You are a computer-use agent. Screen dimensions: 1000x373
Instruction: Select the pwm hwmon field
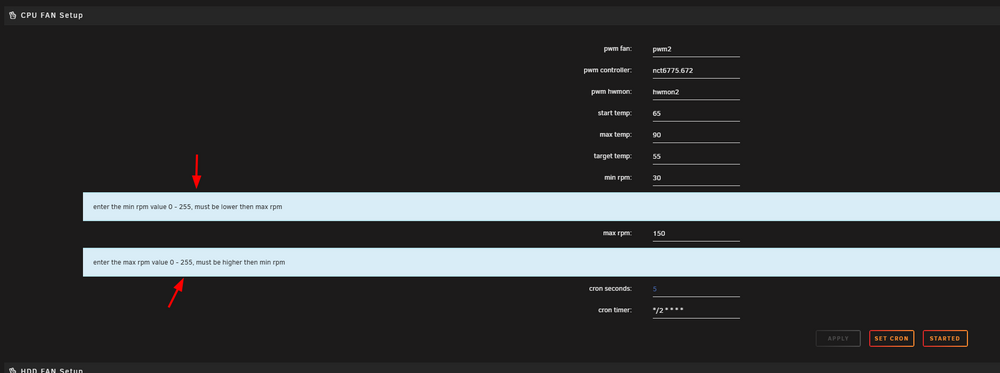[696, 92]
